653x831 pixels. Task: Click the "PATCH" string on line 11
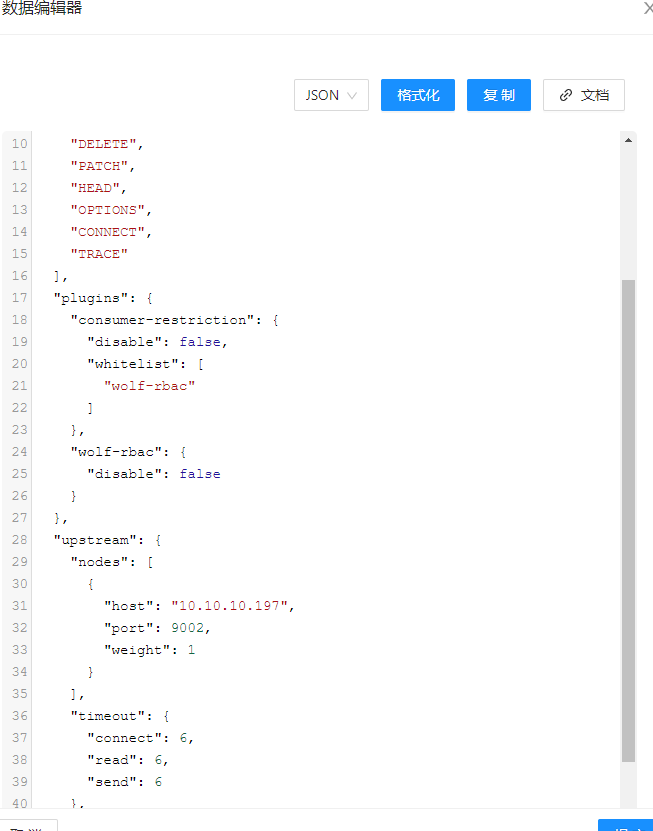pyautogui.click(x=99, y=166)
